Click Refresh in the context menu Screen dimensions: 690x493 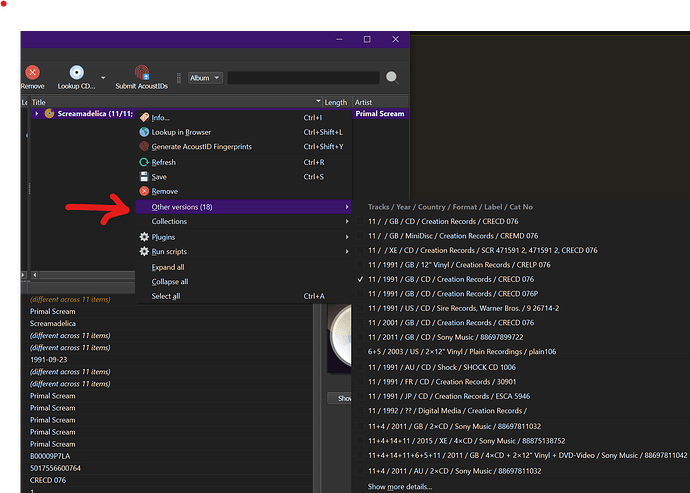tap(163, 162)
